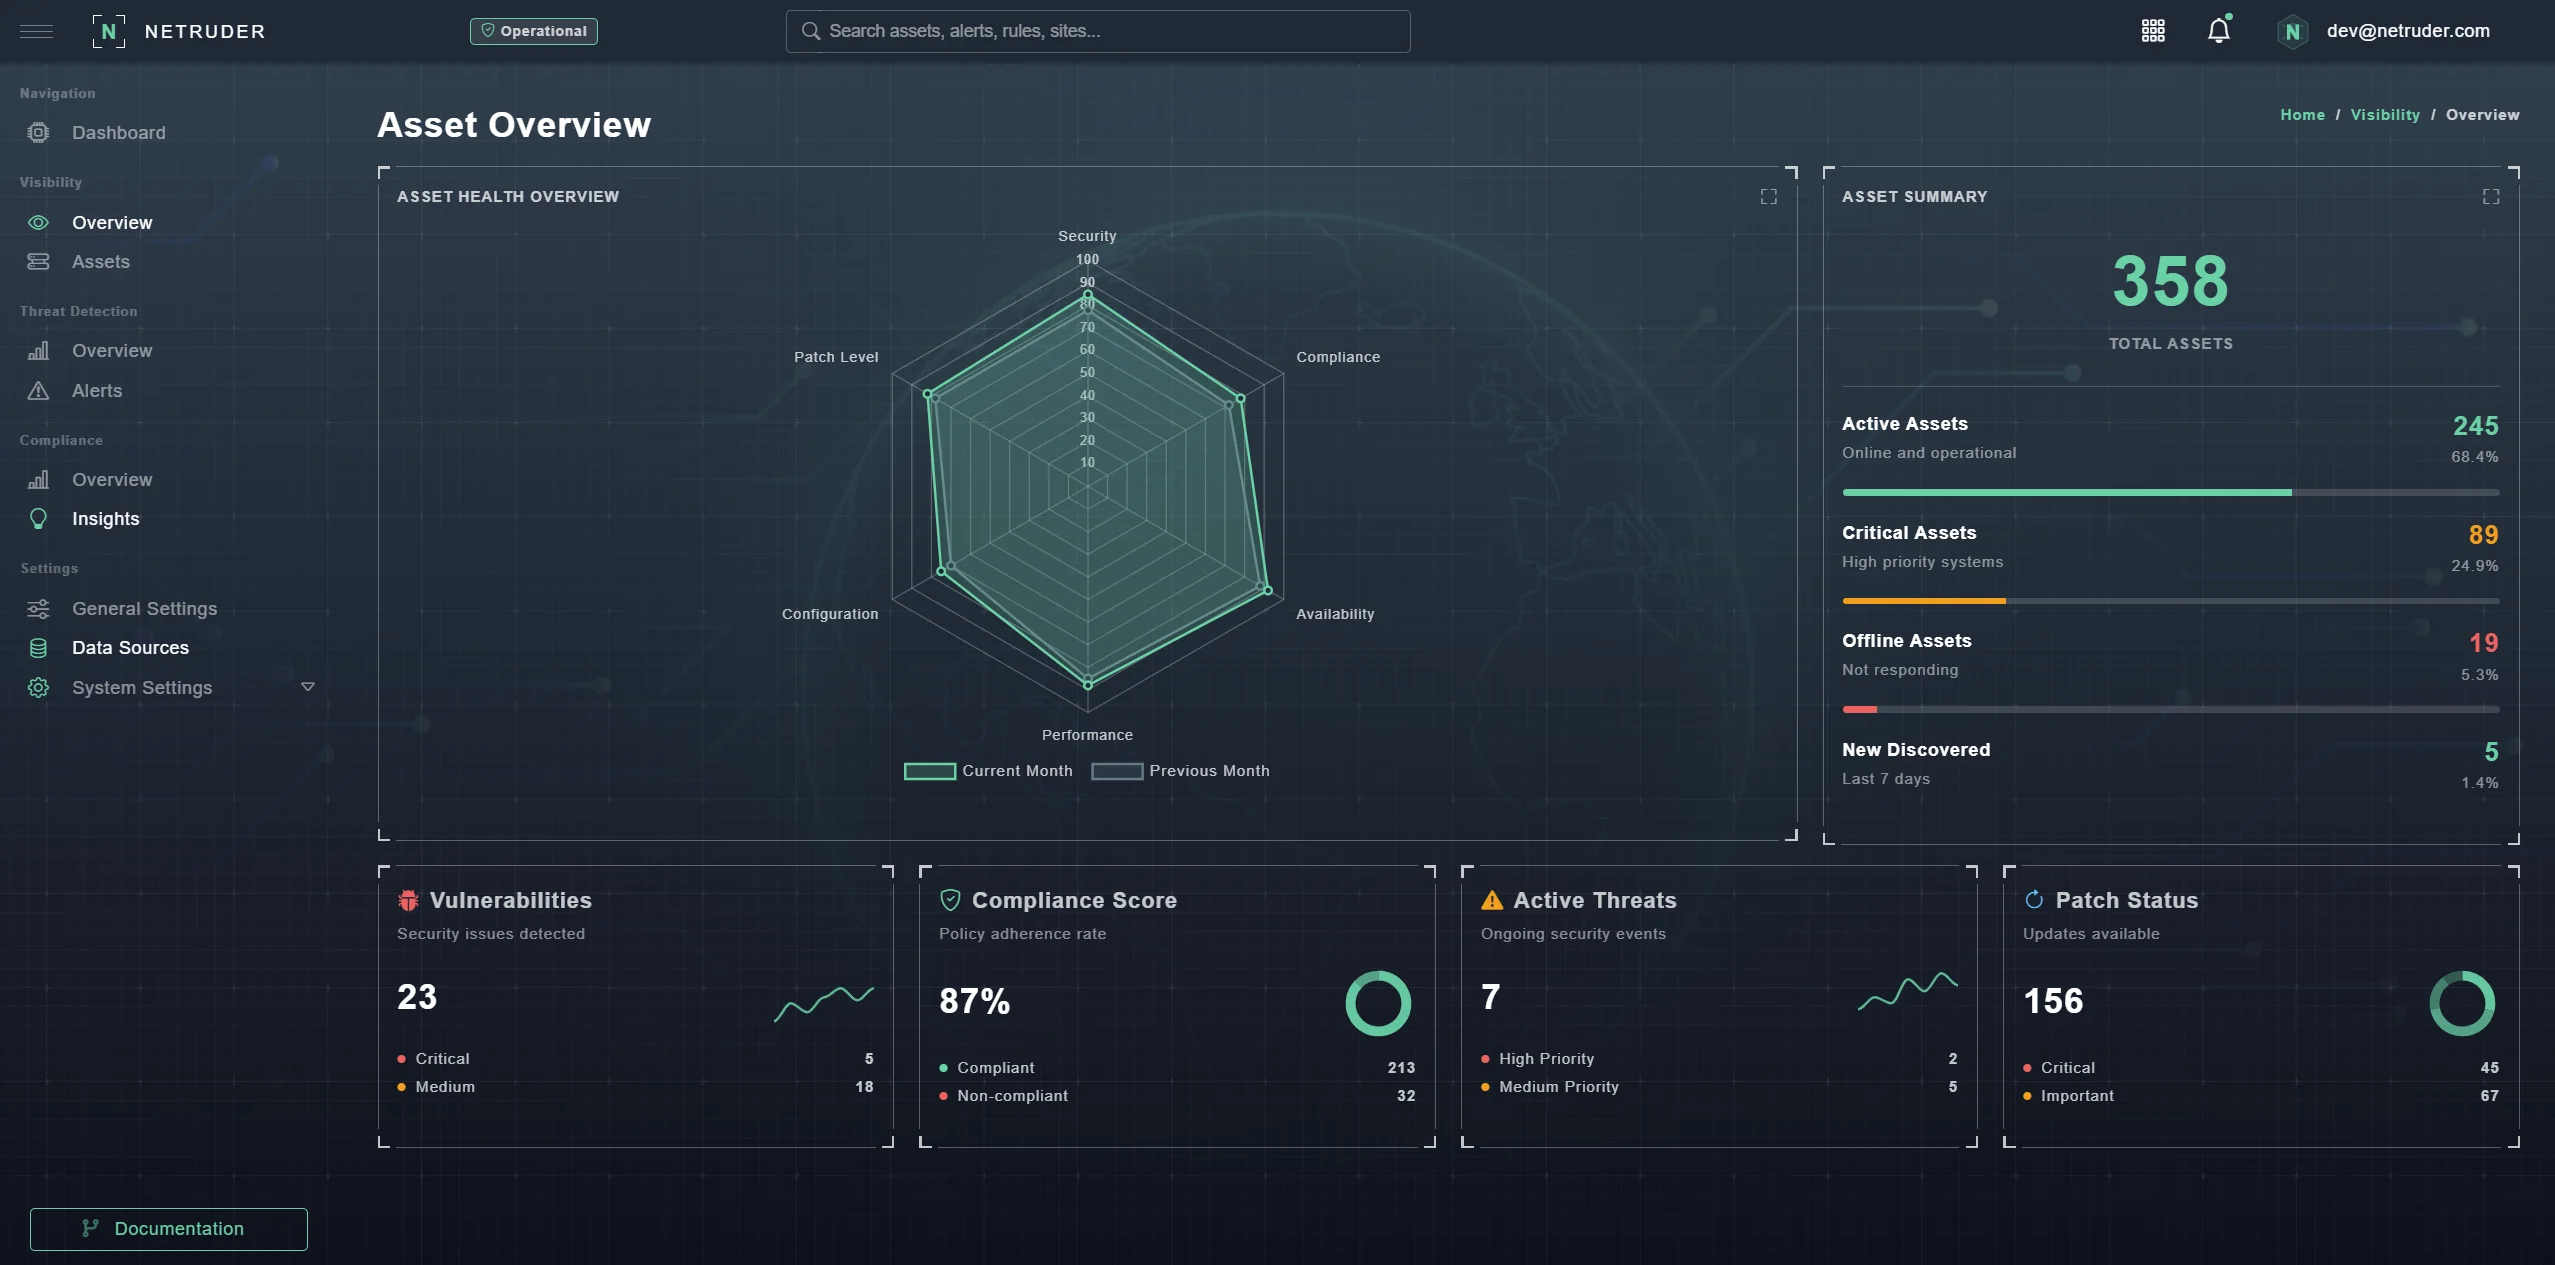Click Offline Assets count 19
Image resolution: width=2555 pixels, height=1265 pixels.
coord(2483,643)
